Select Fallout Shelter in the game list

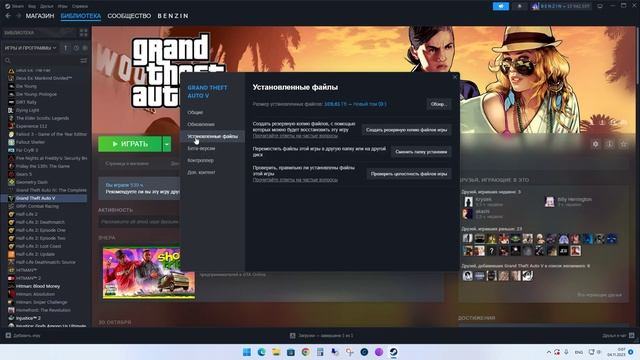coord(30,142)
